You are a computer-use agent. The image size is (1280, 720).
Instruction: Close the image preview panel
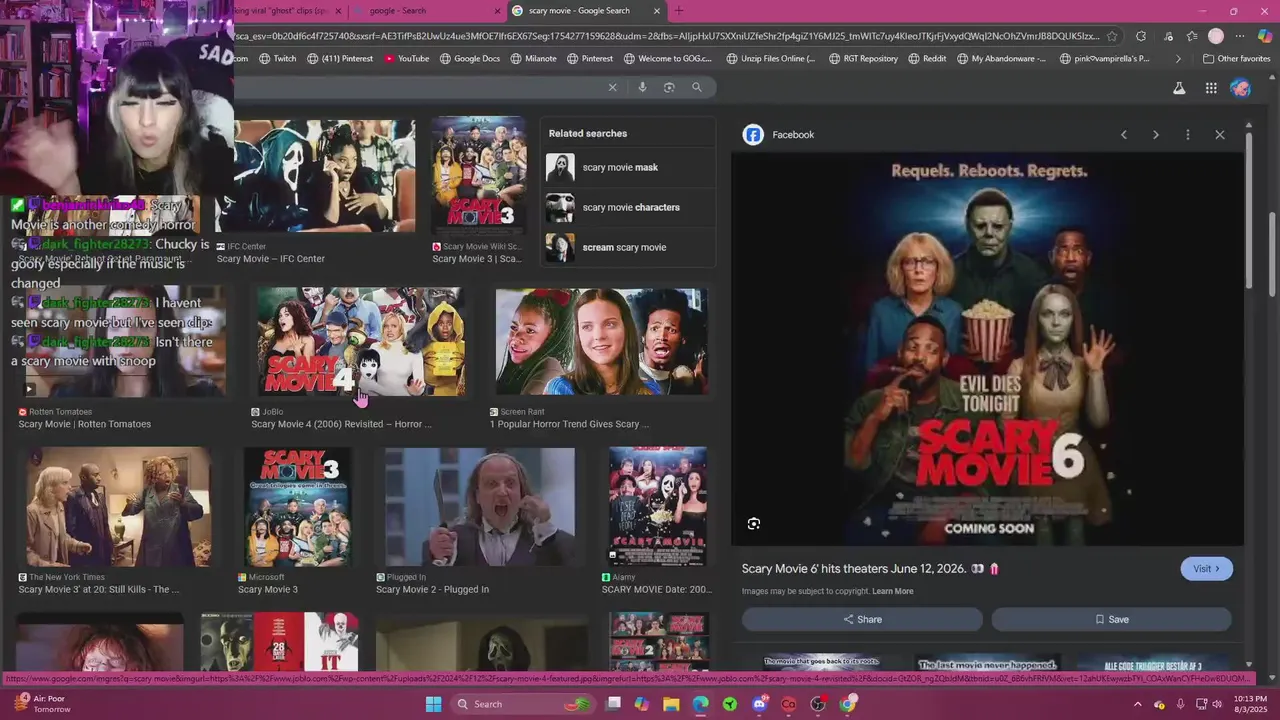coord(1220,134)
